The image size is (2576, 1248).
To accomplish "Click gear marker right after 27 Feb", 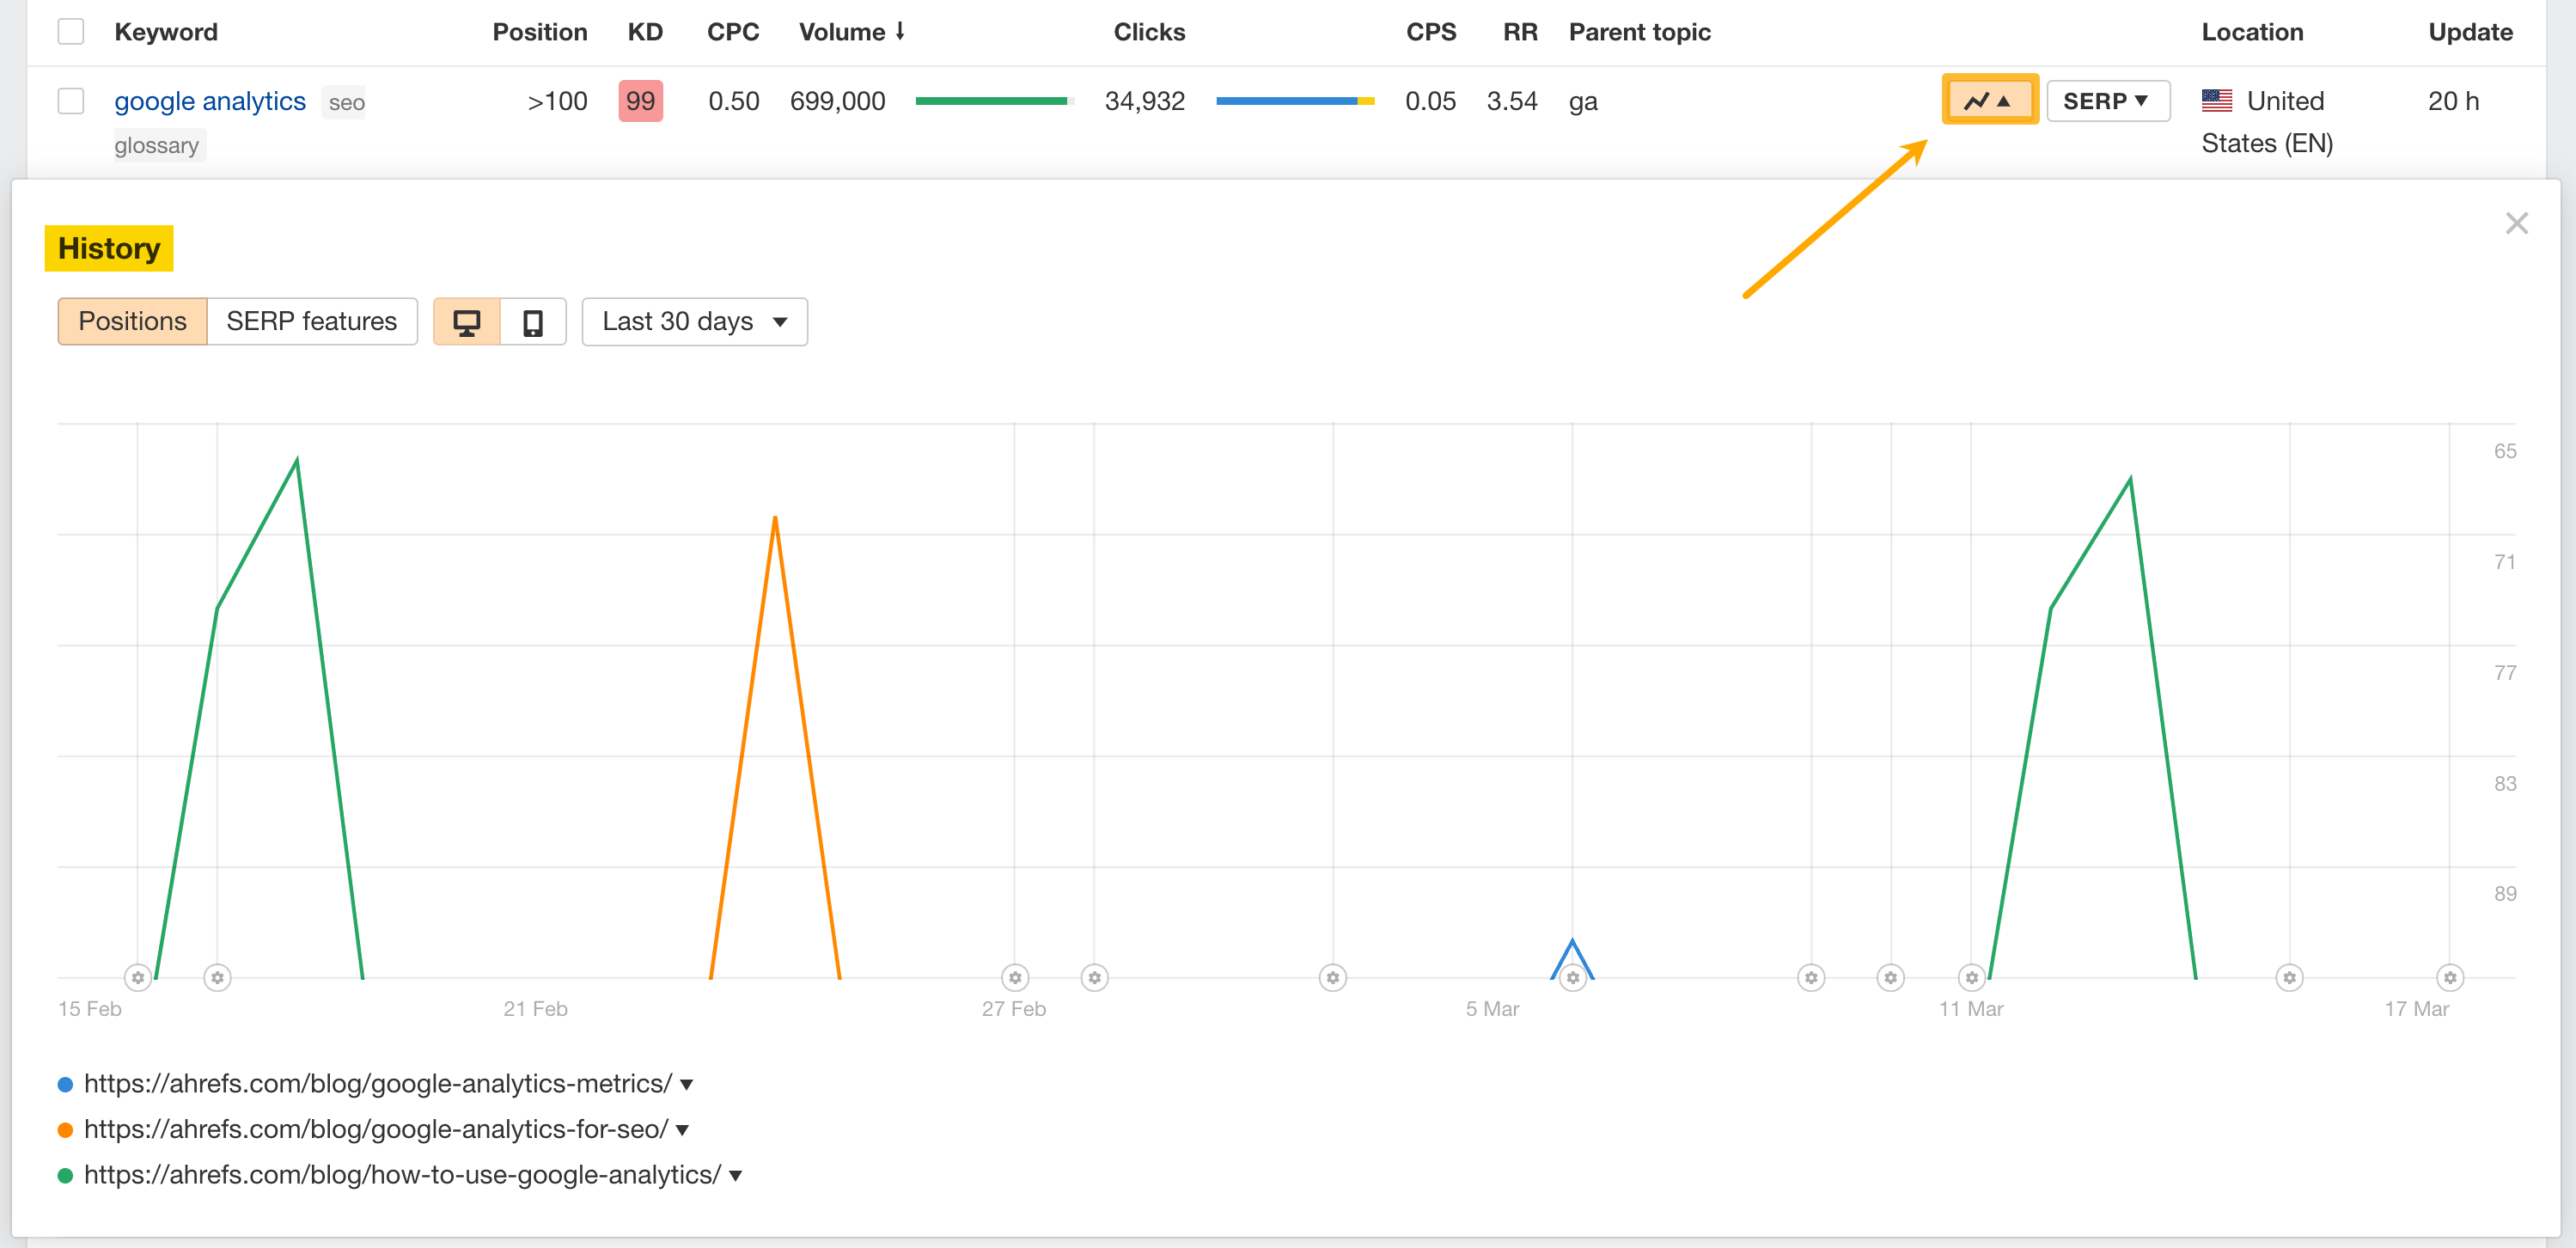I will [x=1094, y=977].
